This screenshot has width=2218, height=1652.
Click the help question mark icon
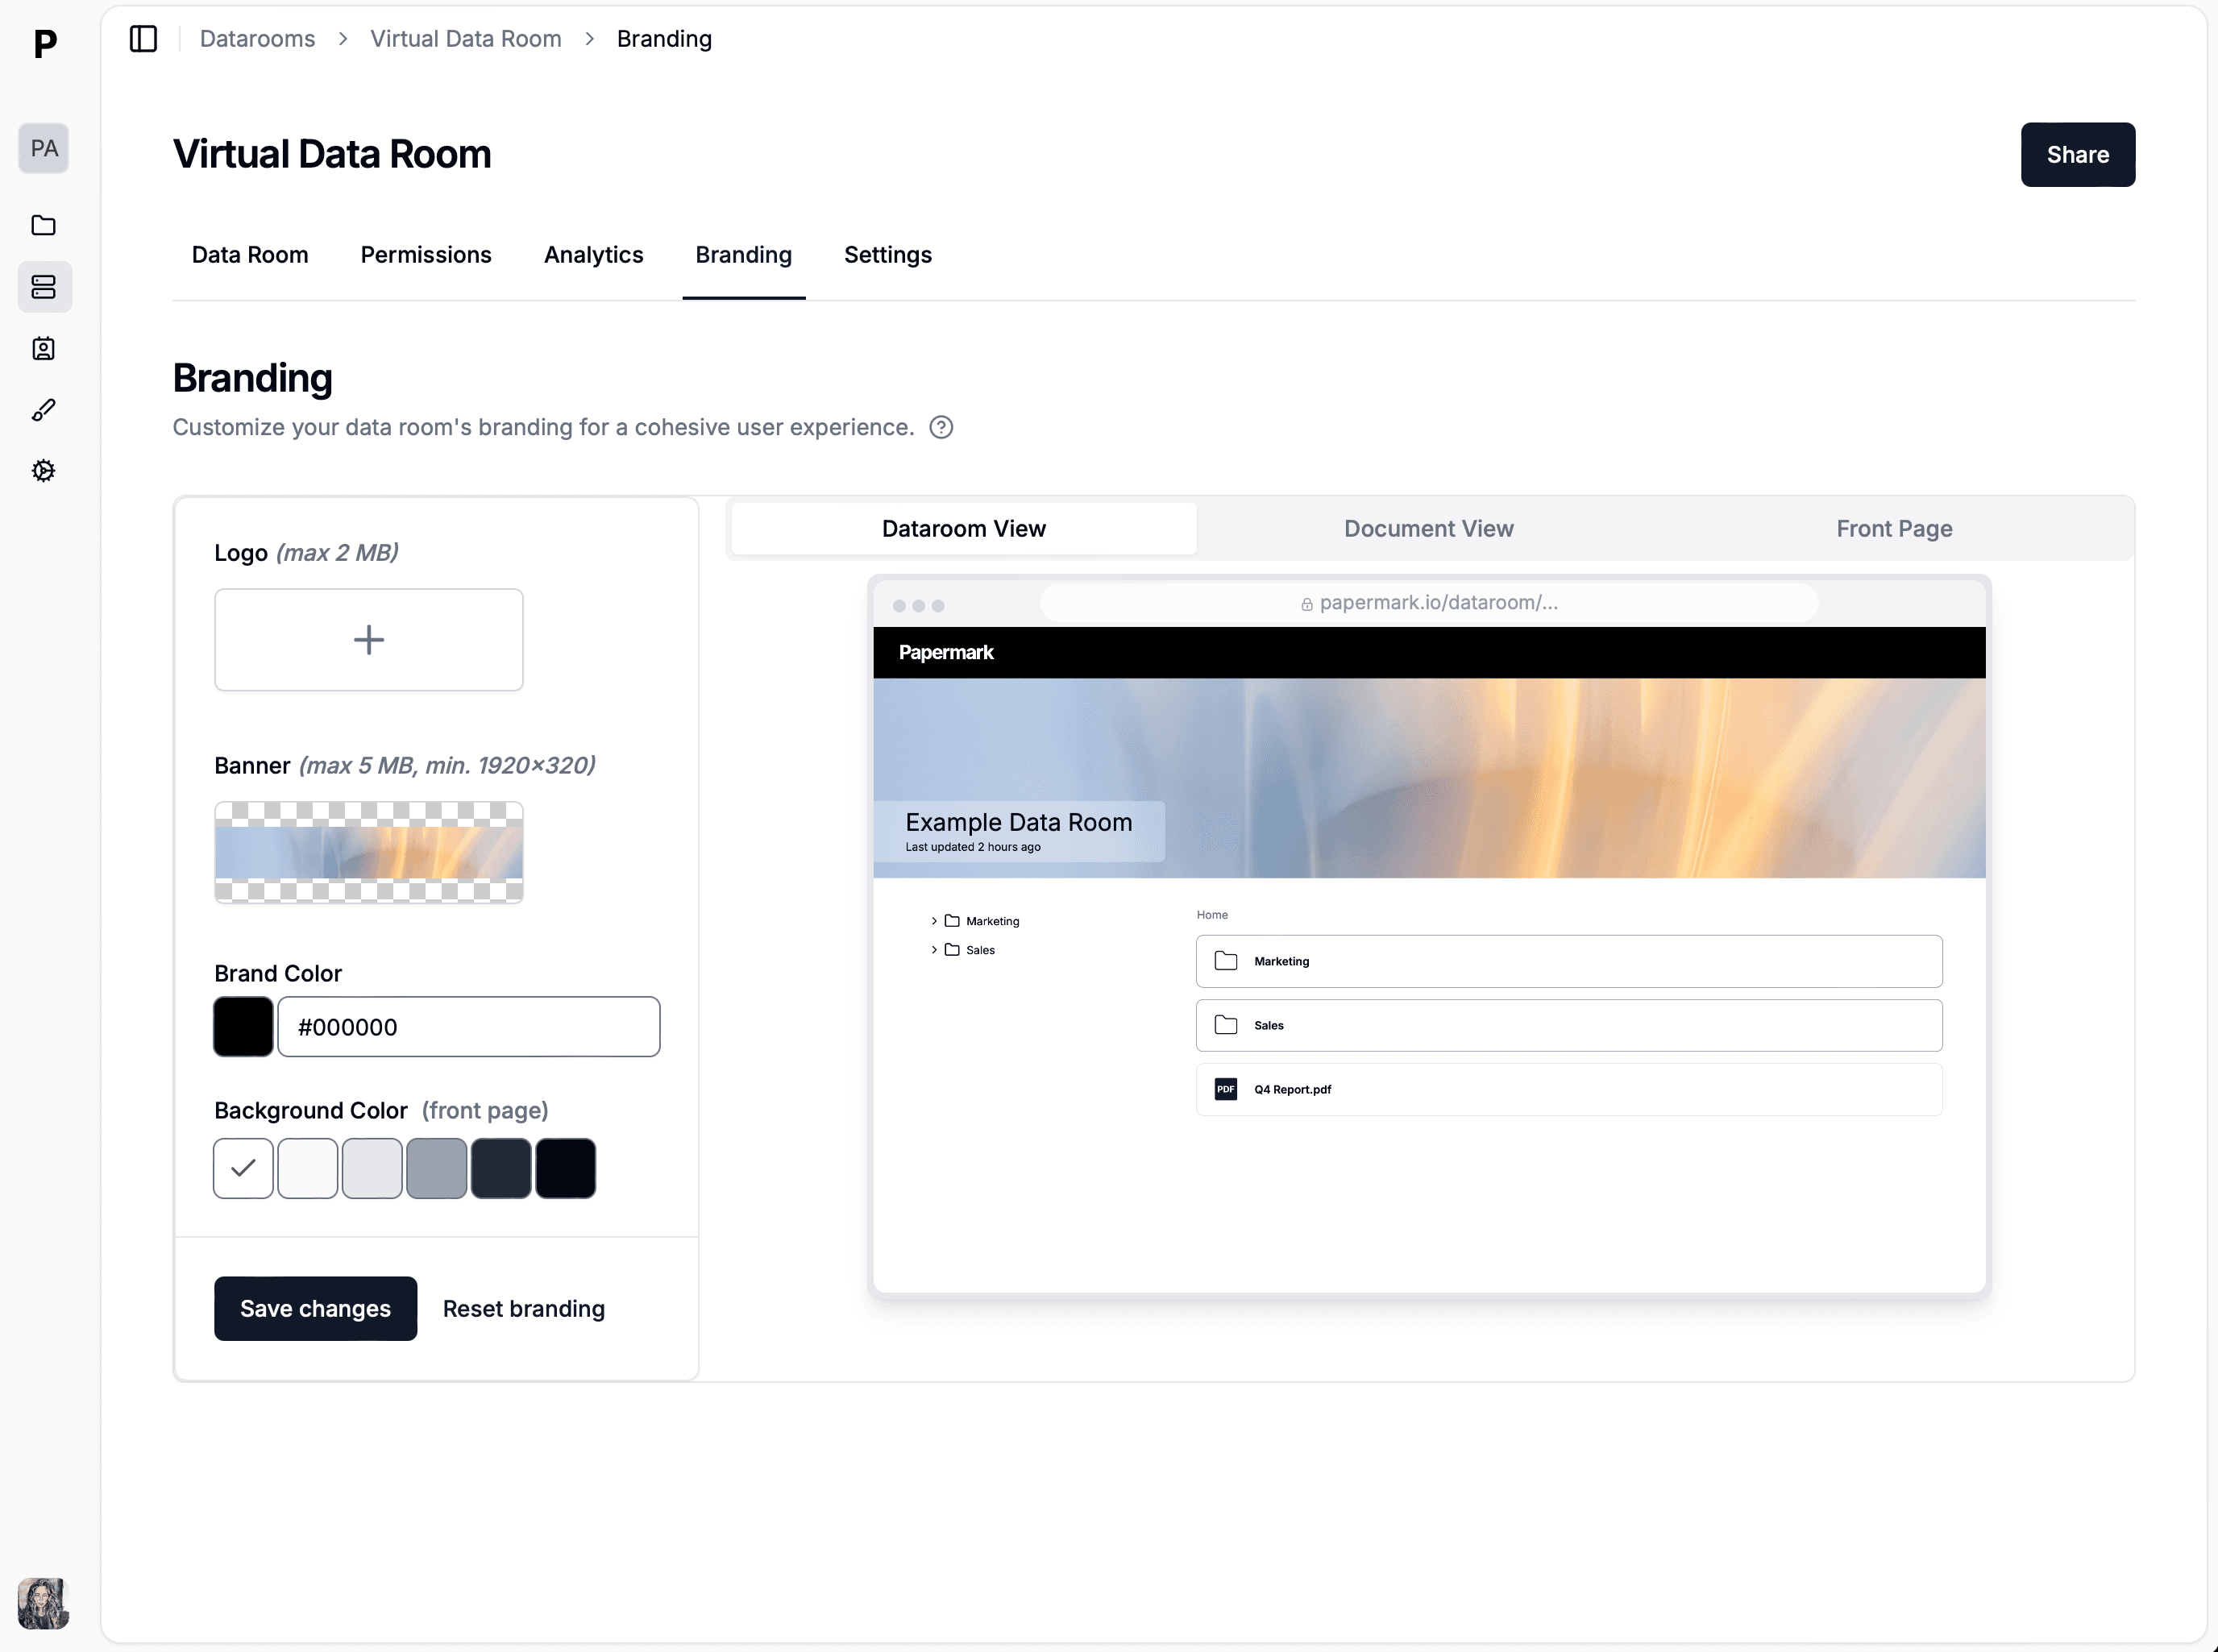click(940, 427)
